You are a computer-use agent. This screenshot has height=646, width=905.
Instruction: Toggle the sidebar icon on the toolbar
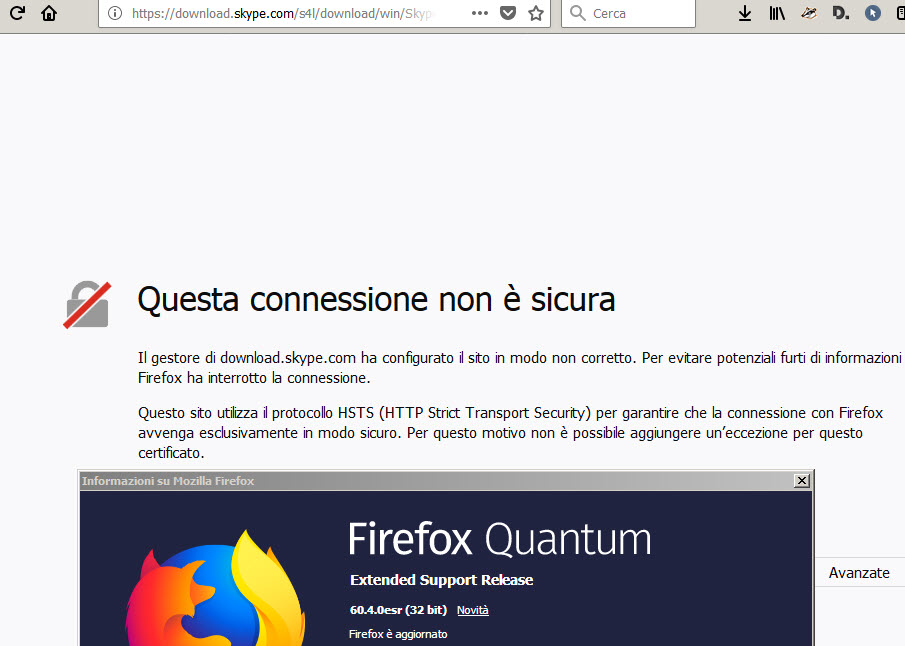pyautogui.click(x=900, y=13)
